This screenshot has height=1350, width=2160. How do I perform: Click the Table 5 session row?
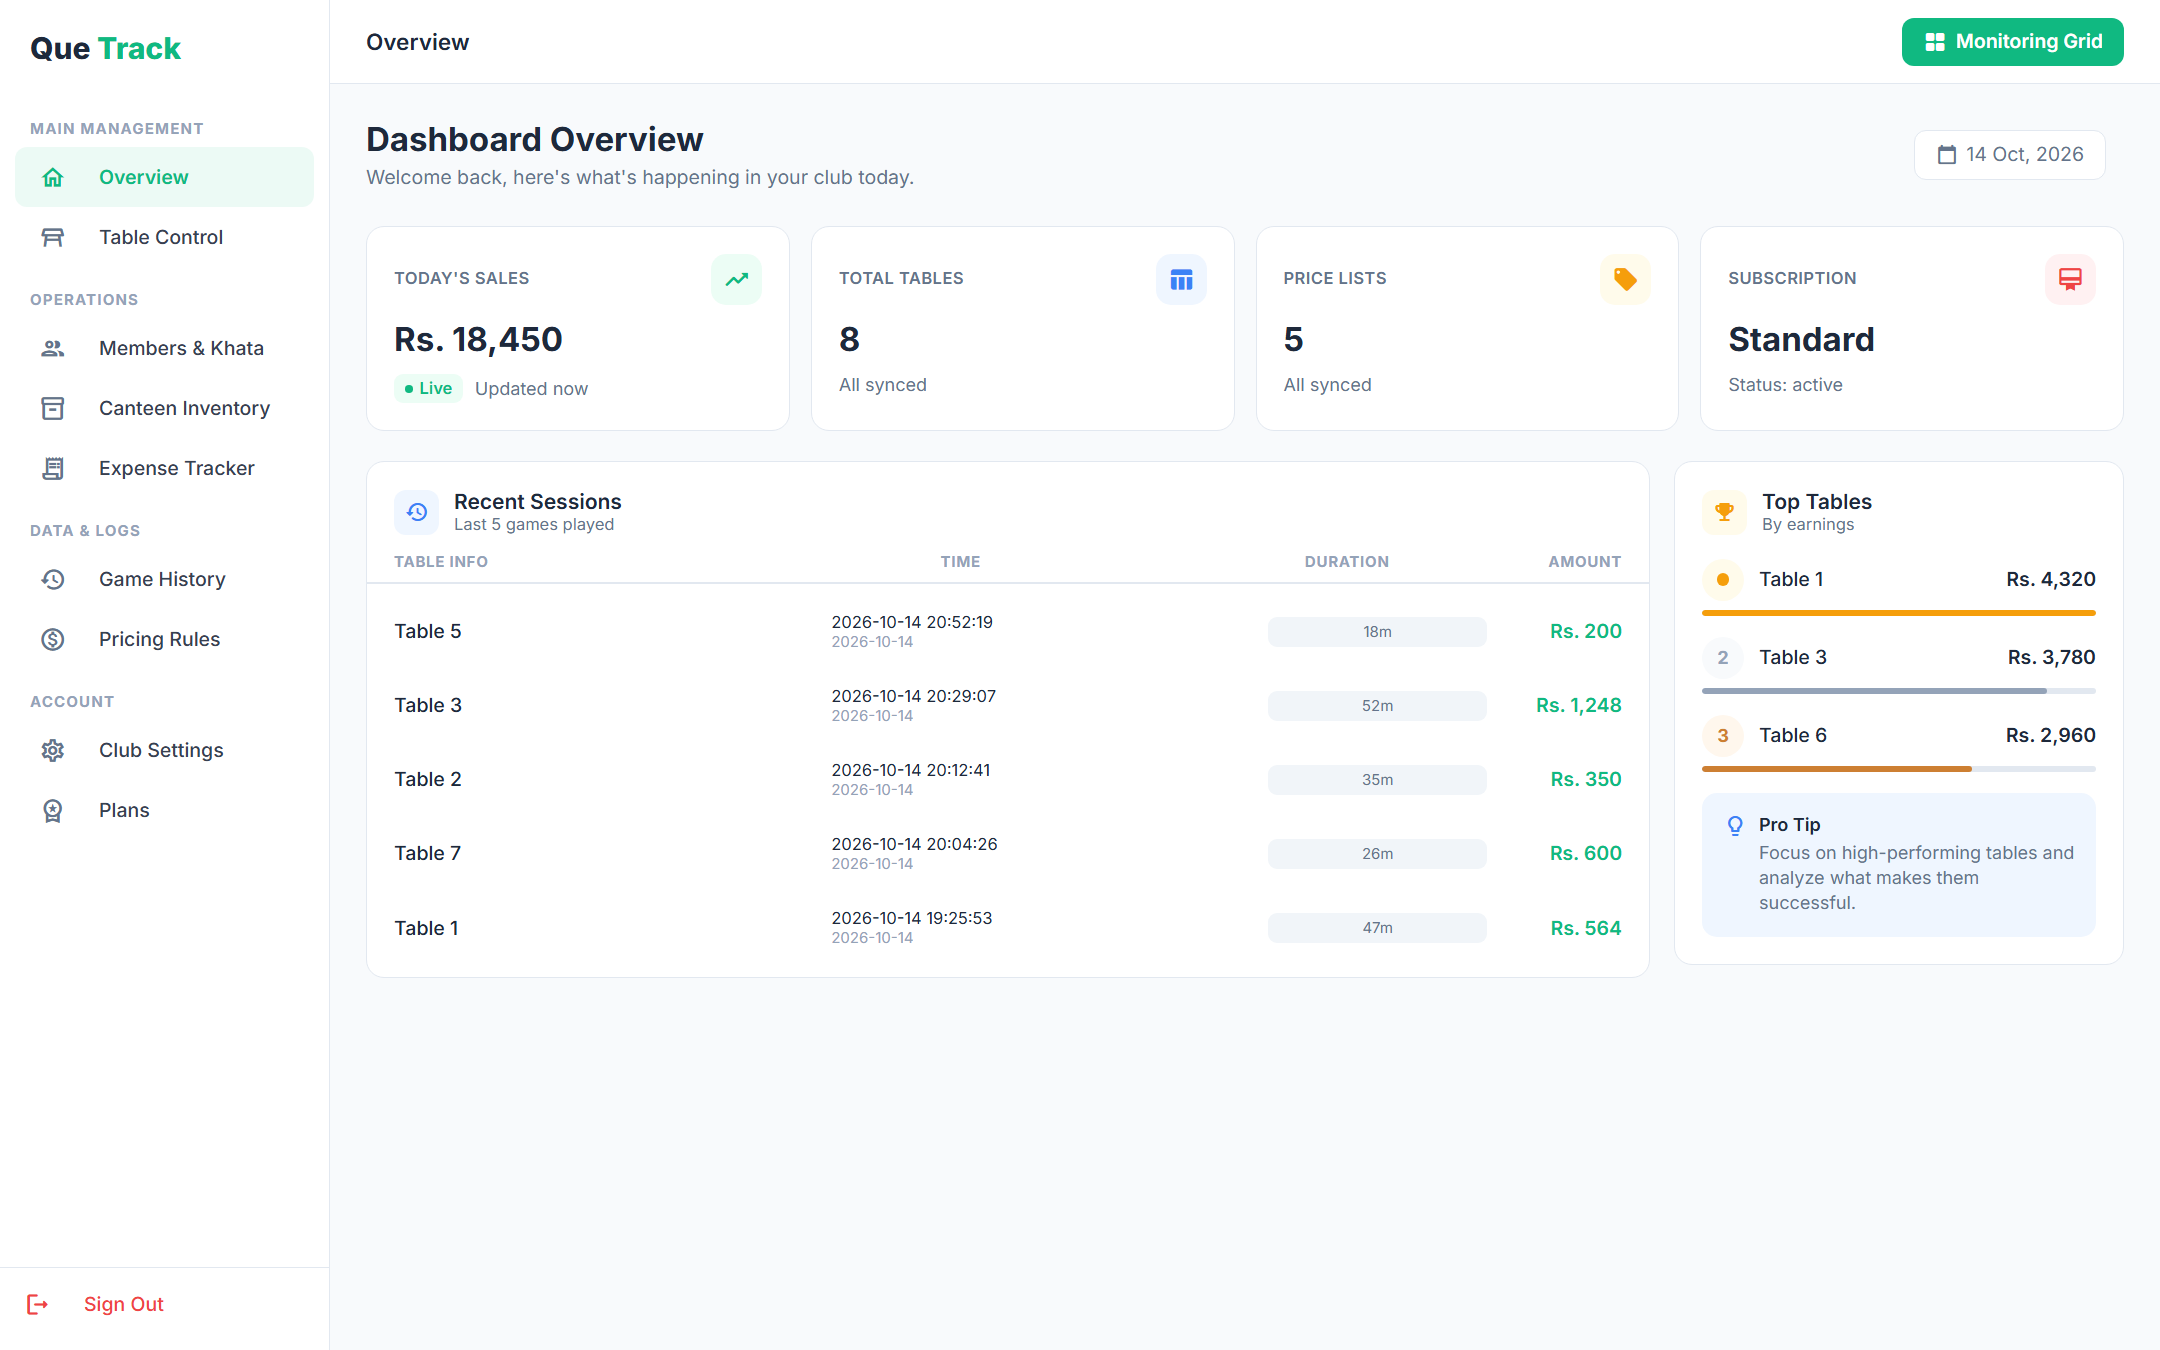coord(1008,632)
